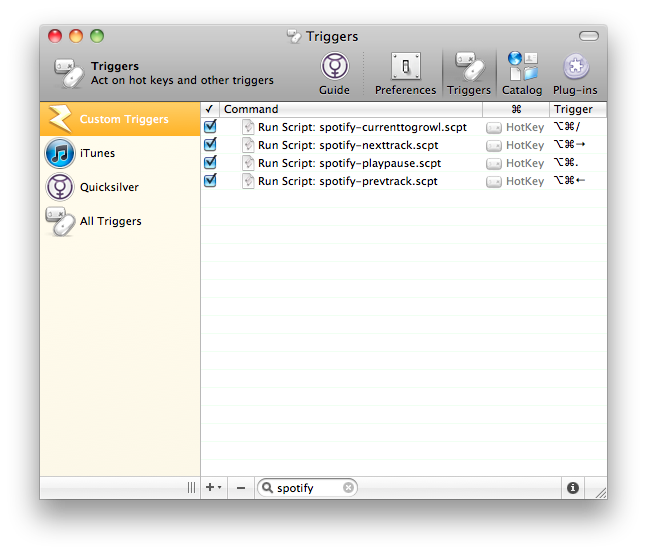Disable the spotify-currenttogrowl.scpt trigger
The image size is (647, 554).
click(x=210, y=126)
